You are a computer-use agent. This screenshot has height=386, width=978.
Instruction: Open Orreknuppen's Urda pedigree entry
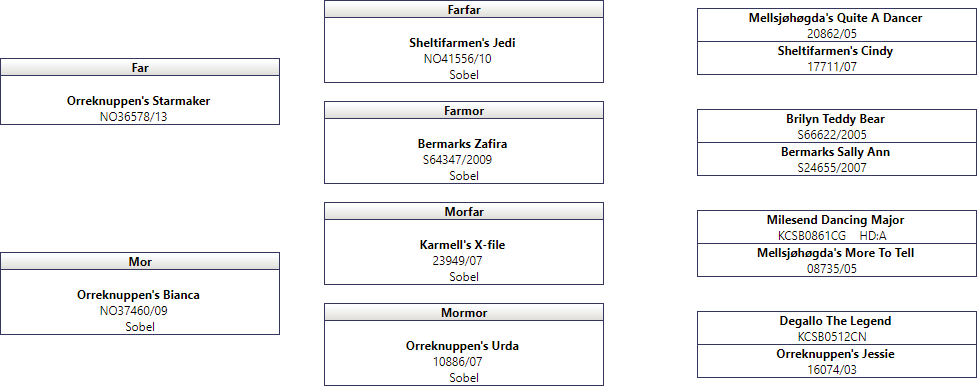(462, 346)
